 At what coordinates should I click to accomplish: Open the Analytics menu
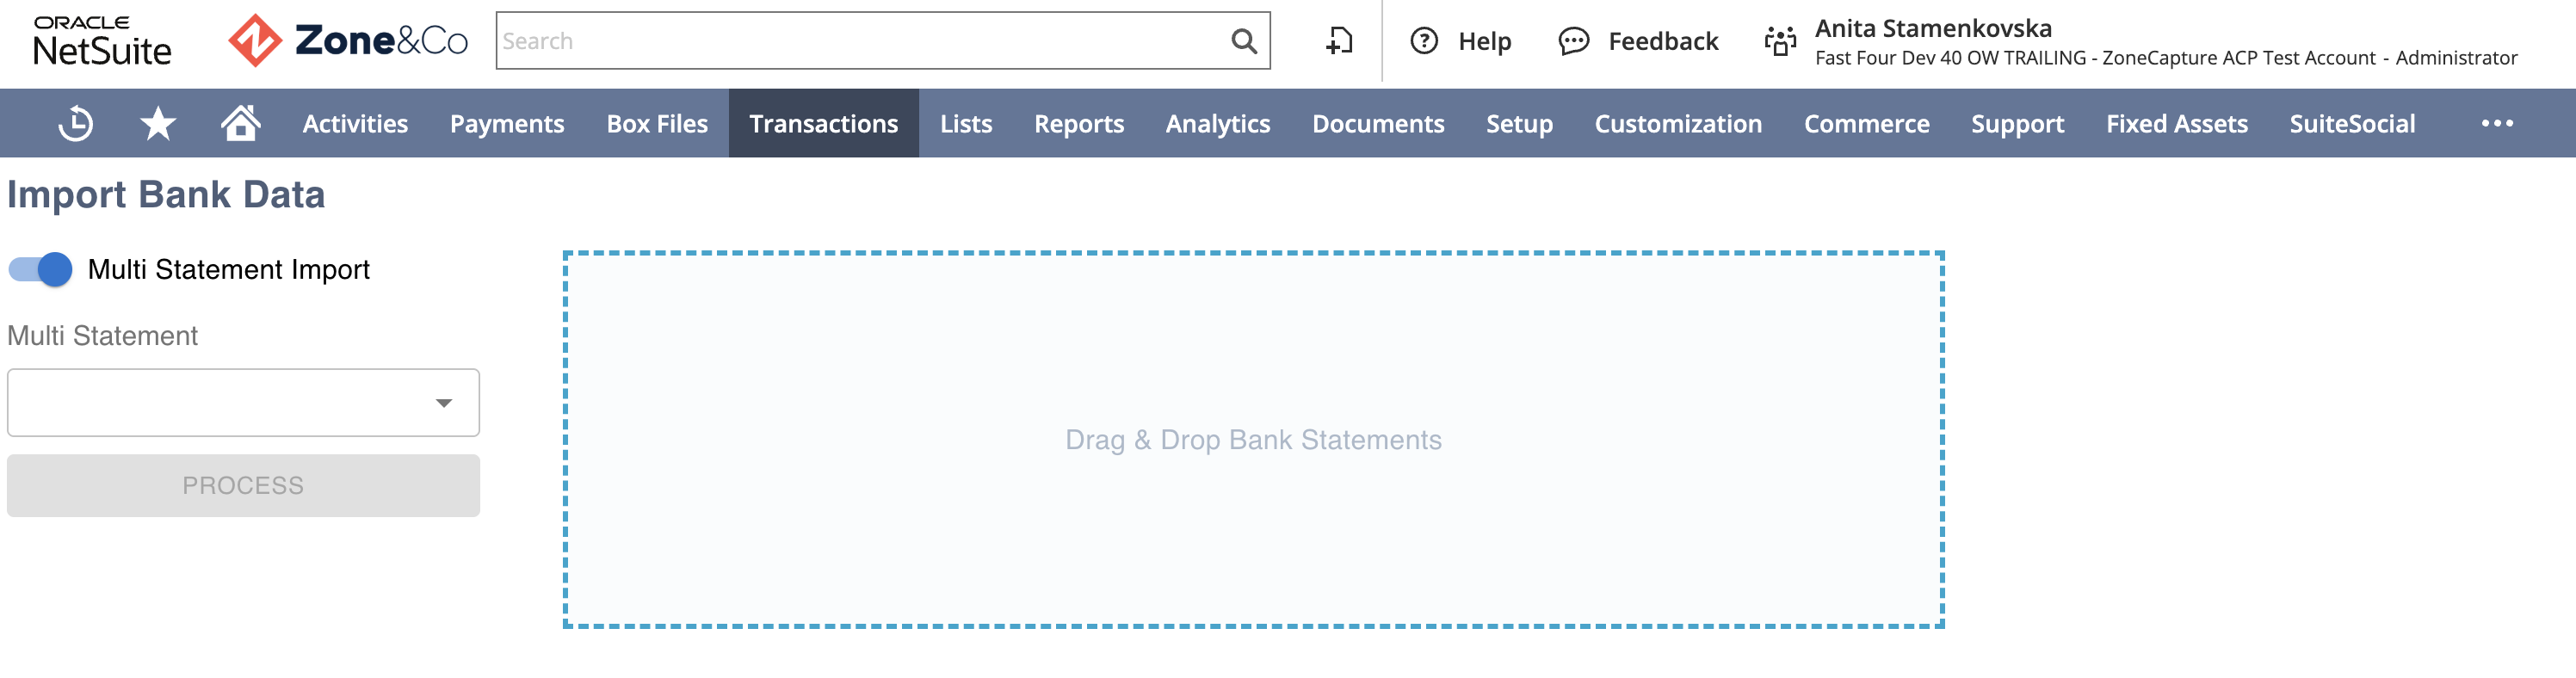coord(1218,123)
